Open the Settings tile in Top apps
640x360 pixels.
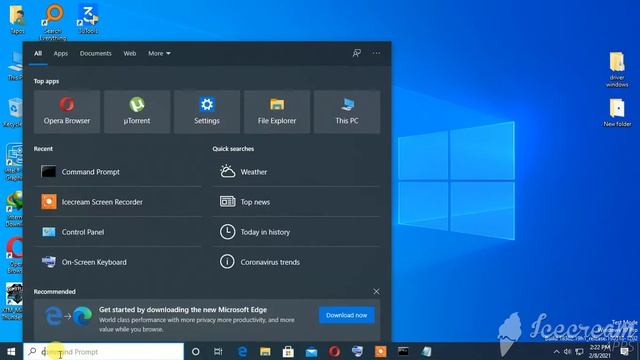click(207, 111)
